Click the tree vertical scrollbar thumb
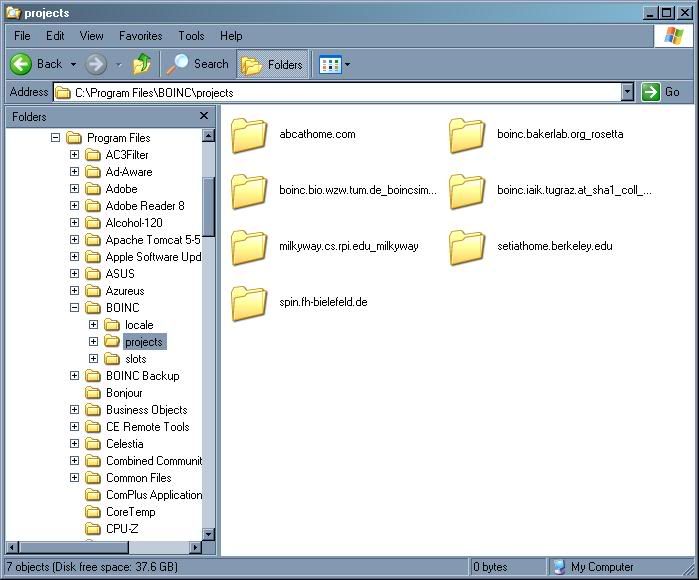The width and height of the screenshot is (699, 580). (208, 207)
